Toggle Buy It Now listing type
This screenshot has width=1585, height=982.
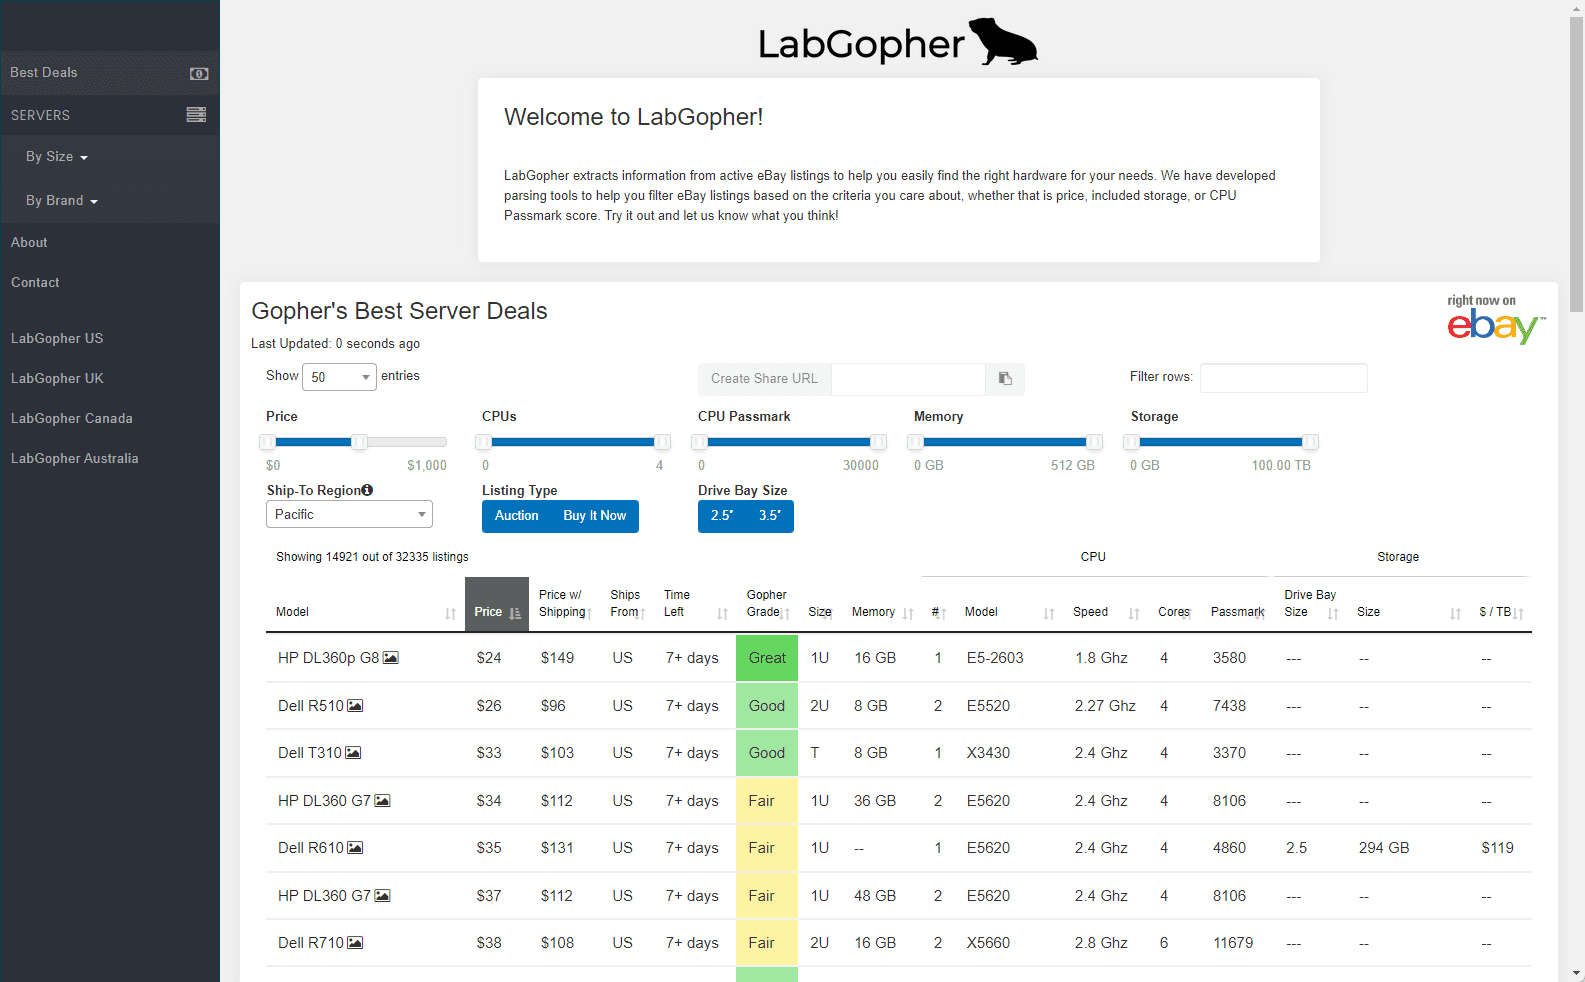[595, 516]
